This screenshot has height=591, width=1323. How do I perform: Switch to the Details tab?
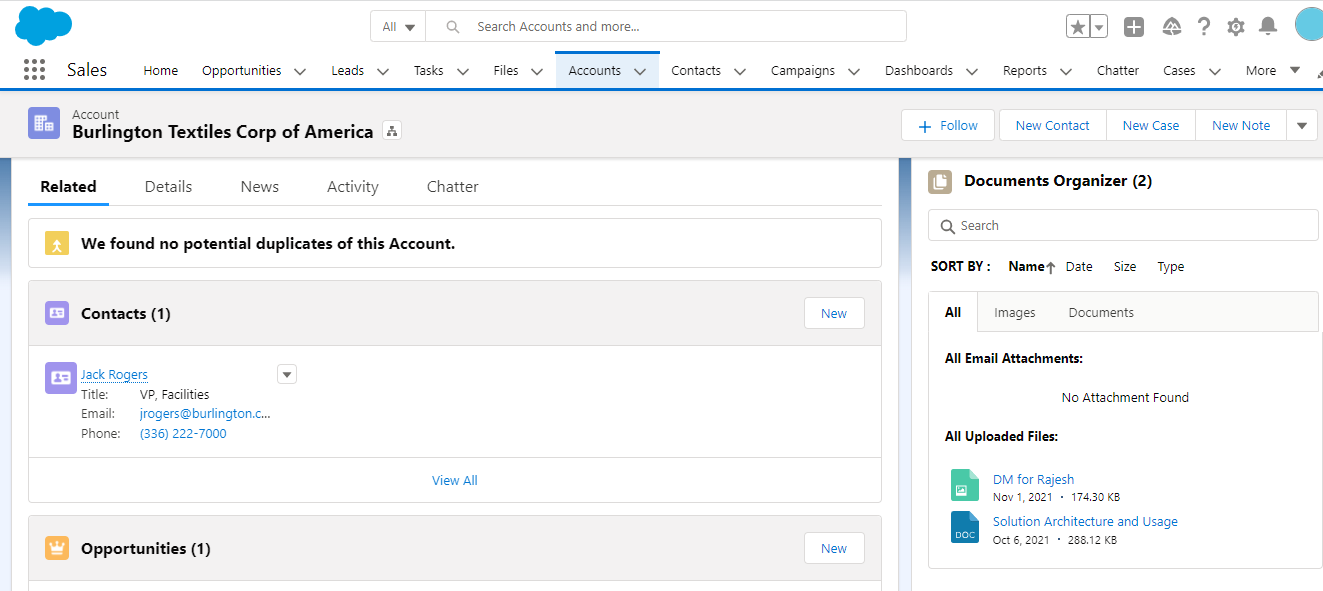[x=168, y=186]
